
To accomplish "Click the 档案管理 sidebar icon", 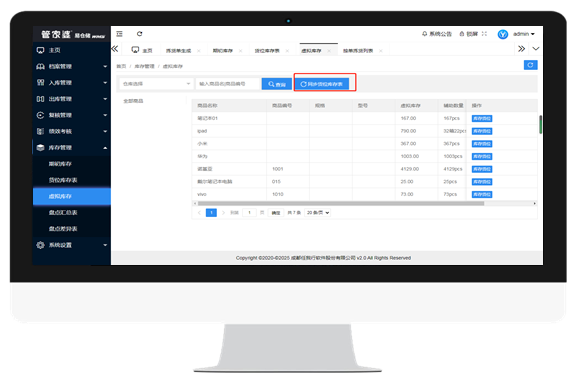I will pos(40,66).
